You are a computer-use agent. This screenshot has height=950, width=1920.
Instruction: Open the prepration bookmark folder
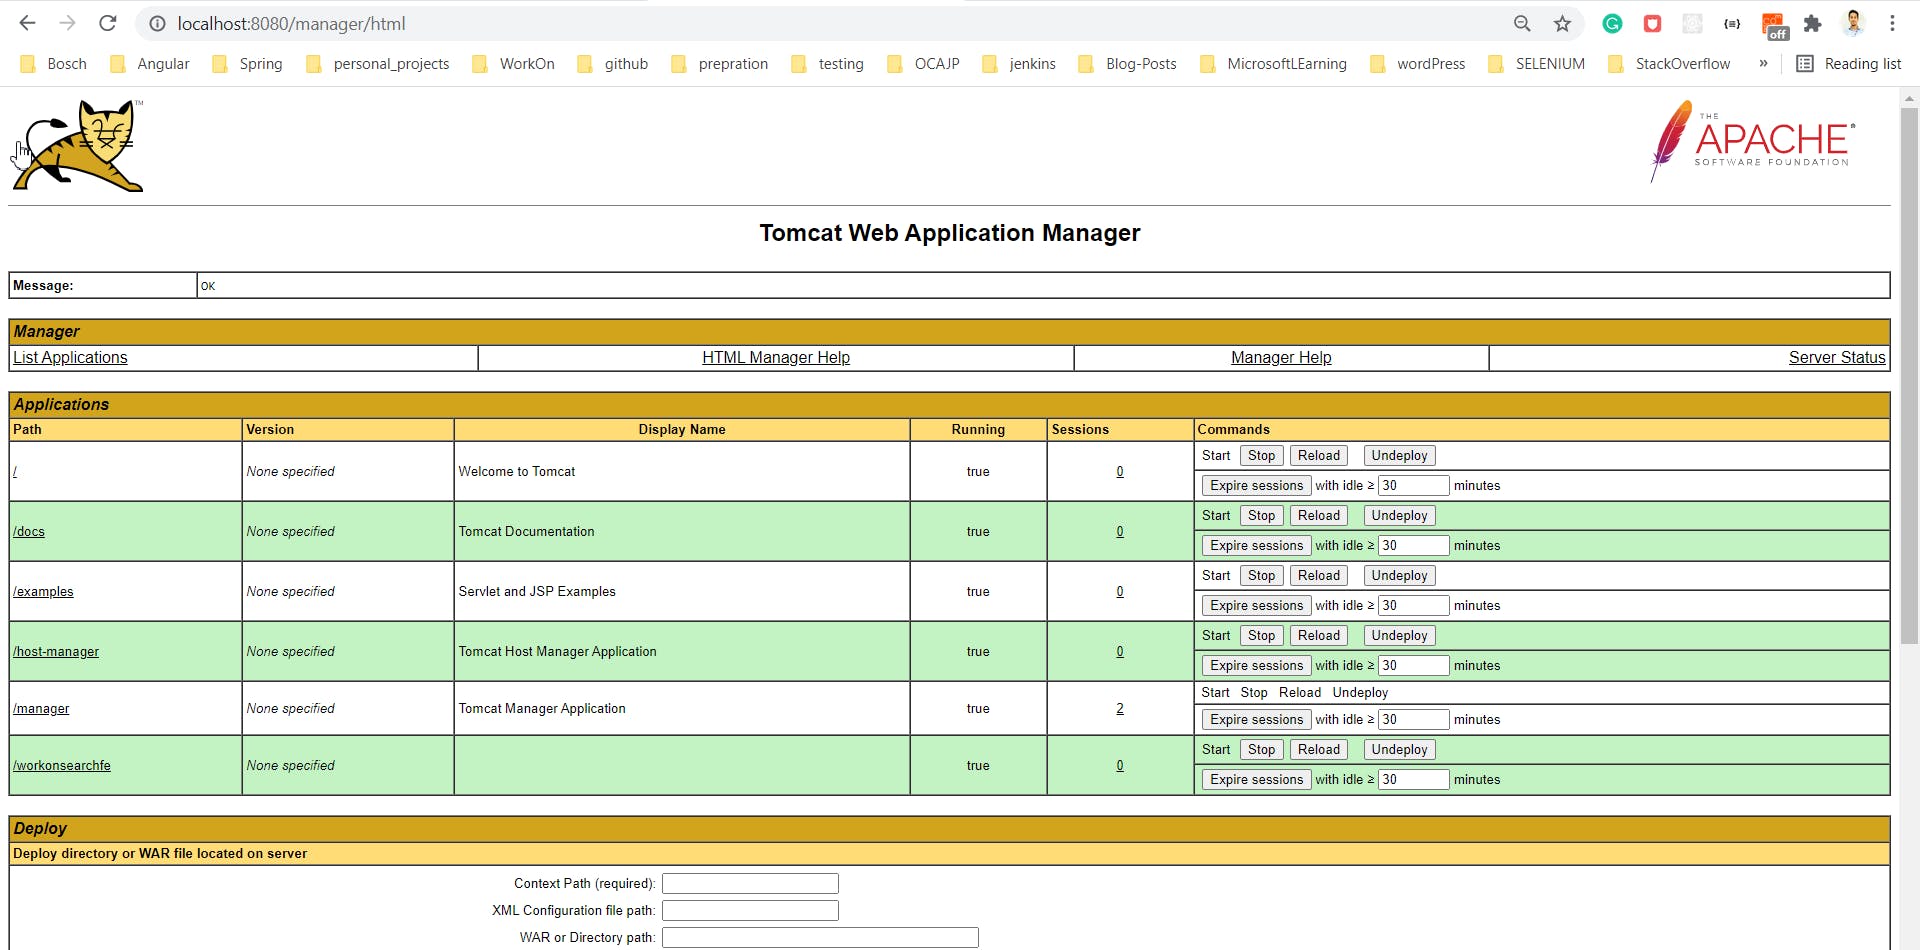point(720,63)
